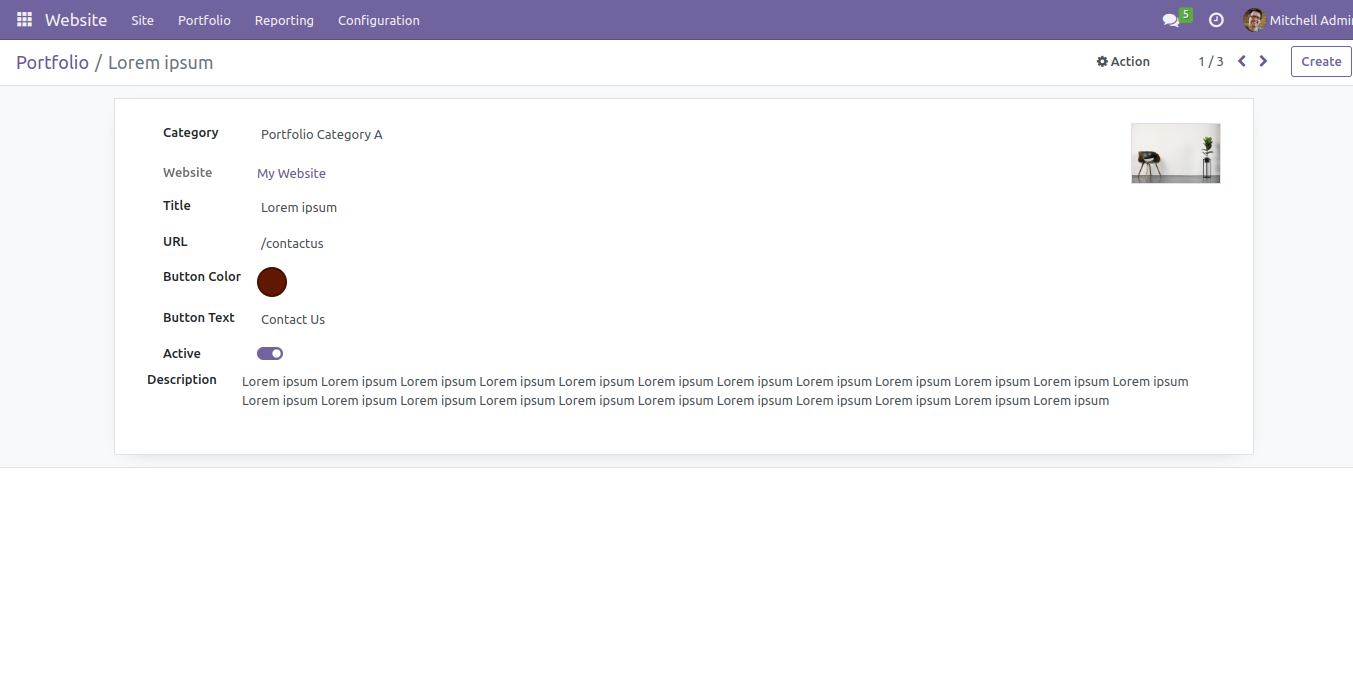This screenshot has width=1353, height=678.
Task: Click the Website app title
Action: click(76, 20)
